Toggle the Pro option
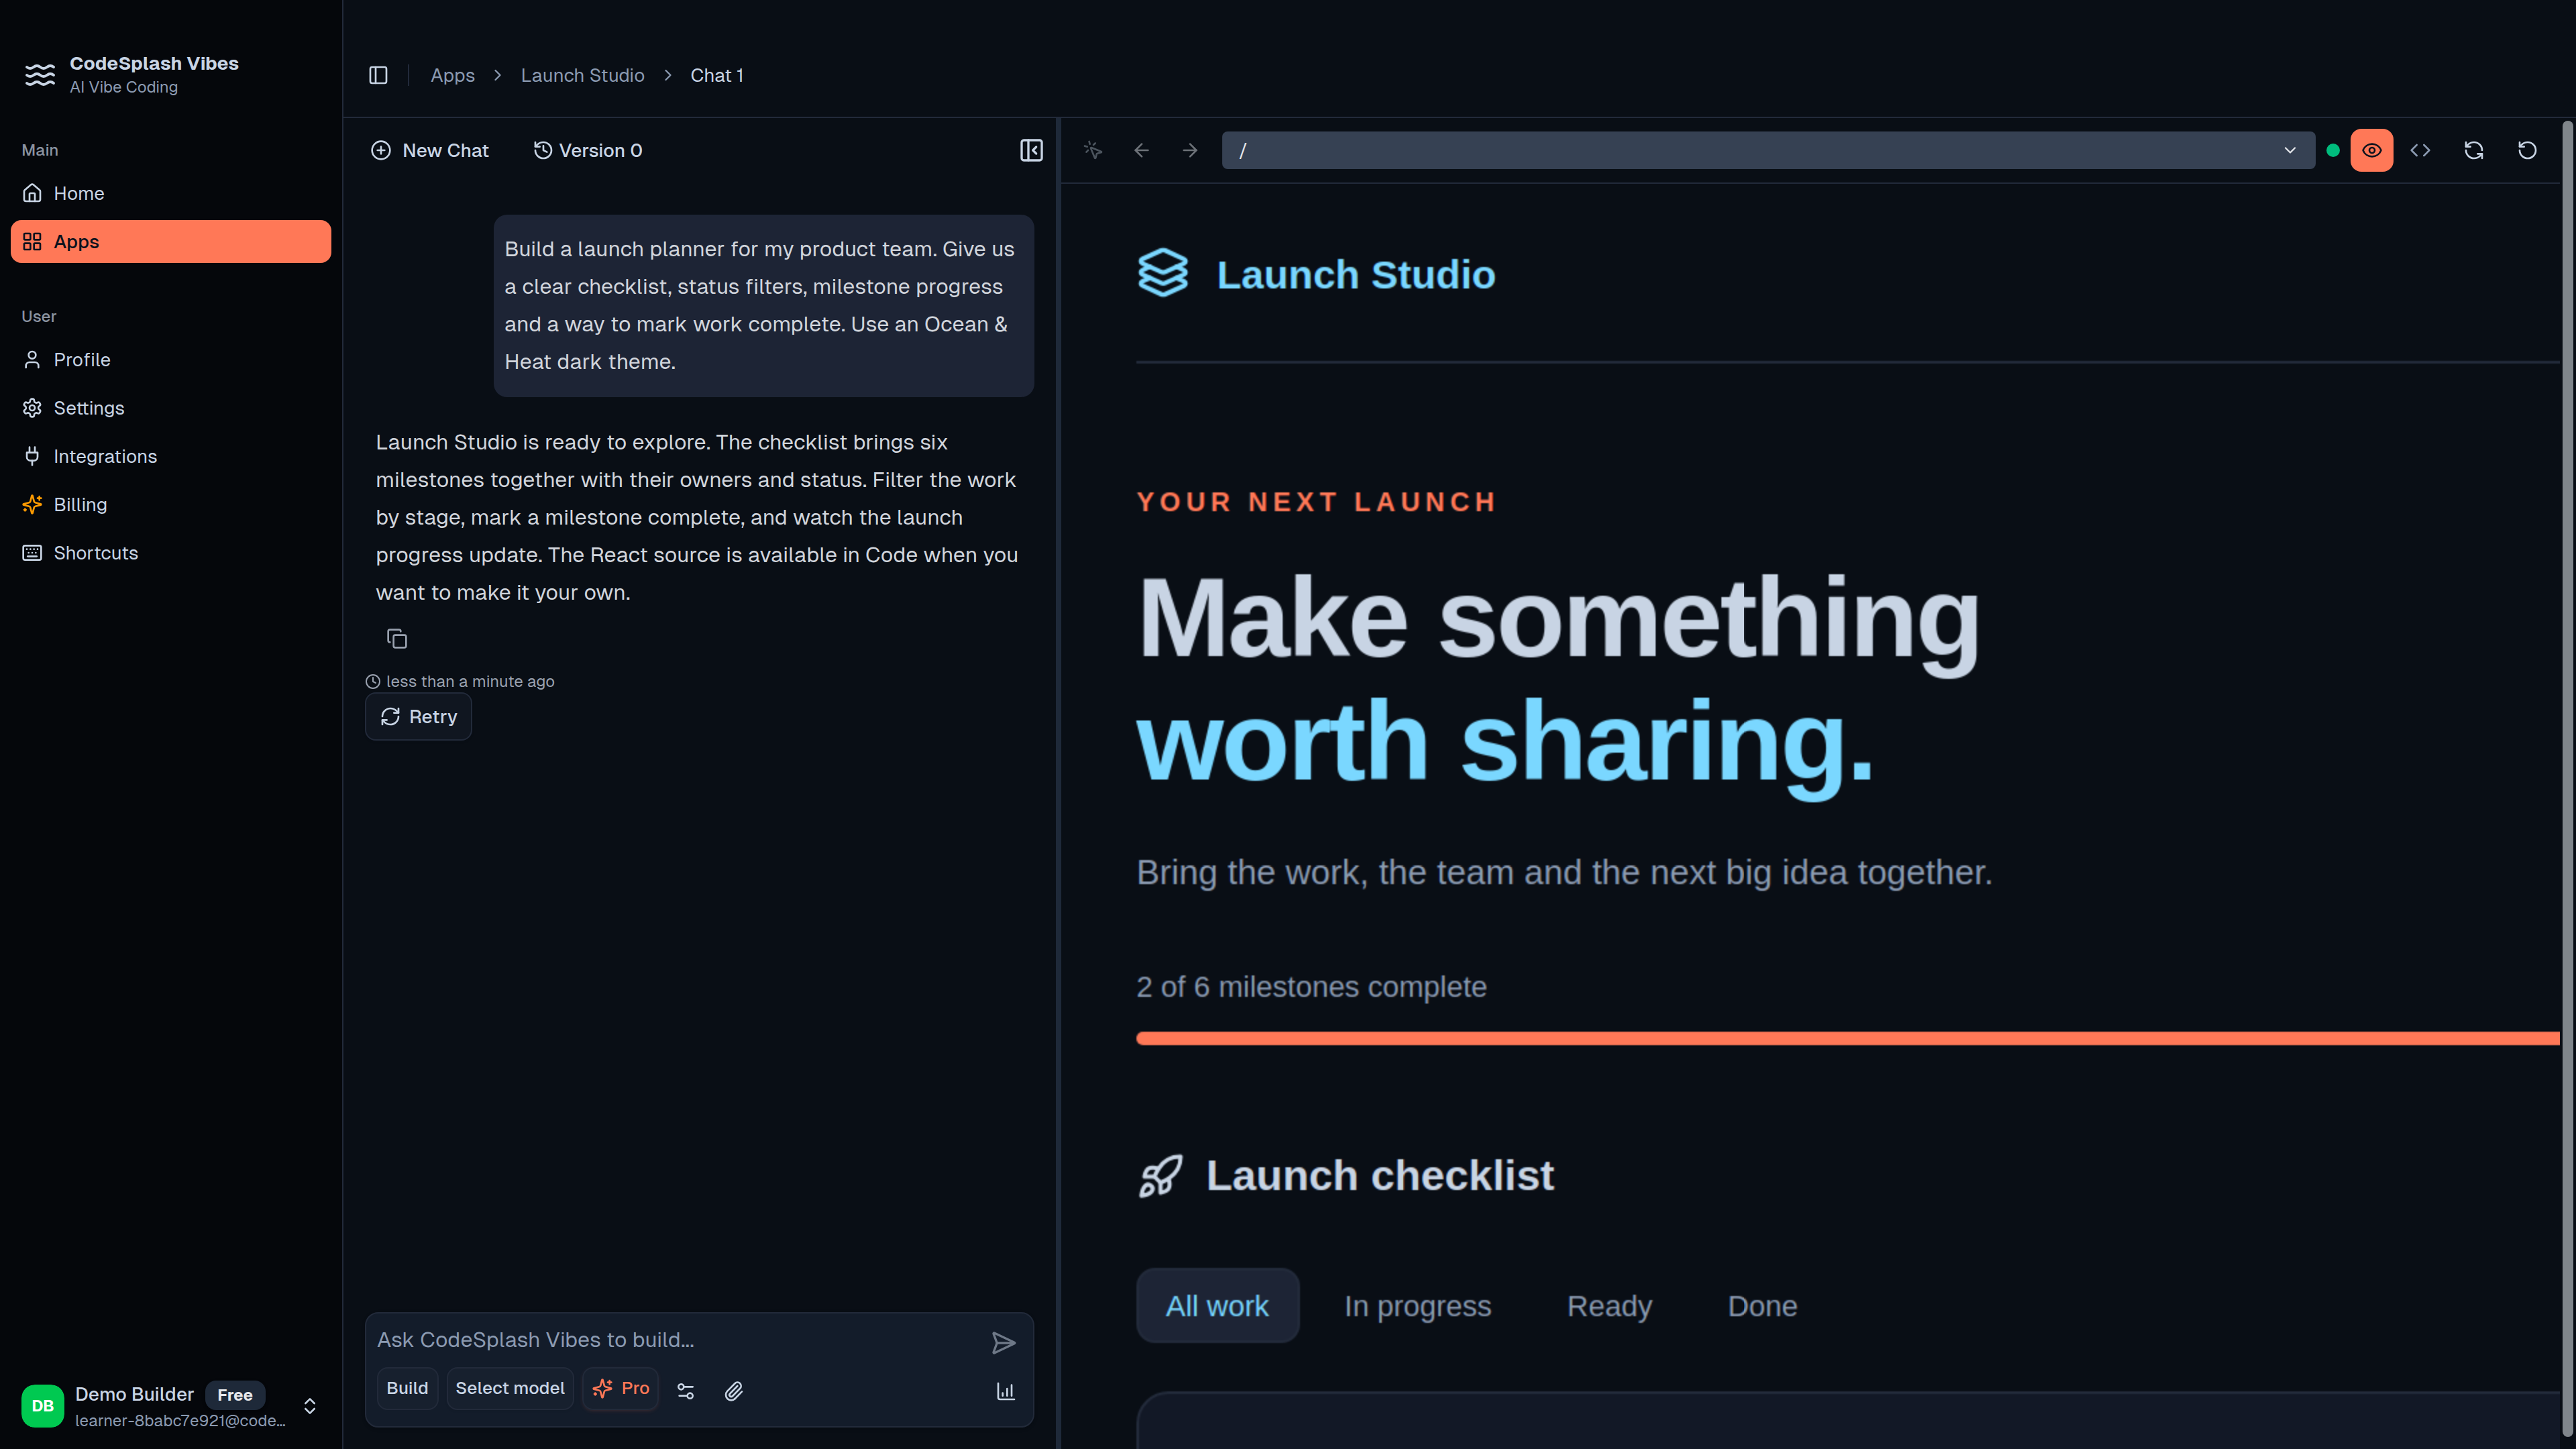 click(x=621, y=1388)
